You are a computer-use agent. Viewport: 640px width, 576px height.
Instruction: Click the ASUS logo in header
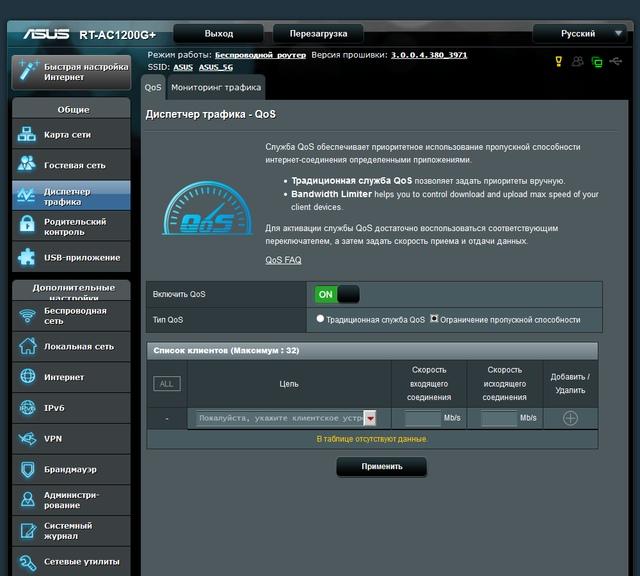point(46,34)
